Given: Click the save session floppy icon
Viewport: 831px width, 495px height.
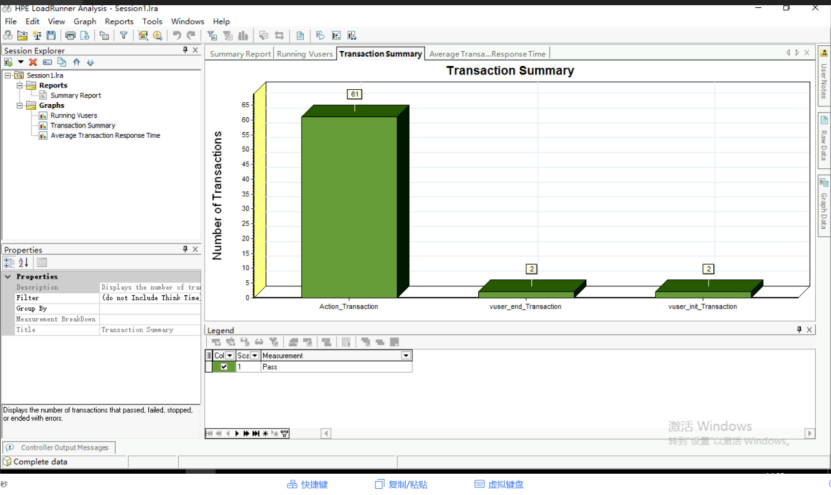Looking at the screenshot, I should pyautogui.click(x=51, y=36).
